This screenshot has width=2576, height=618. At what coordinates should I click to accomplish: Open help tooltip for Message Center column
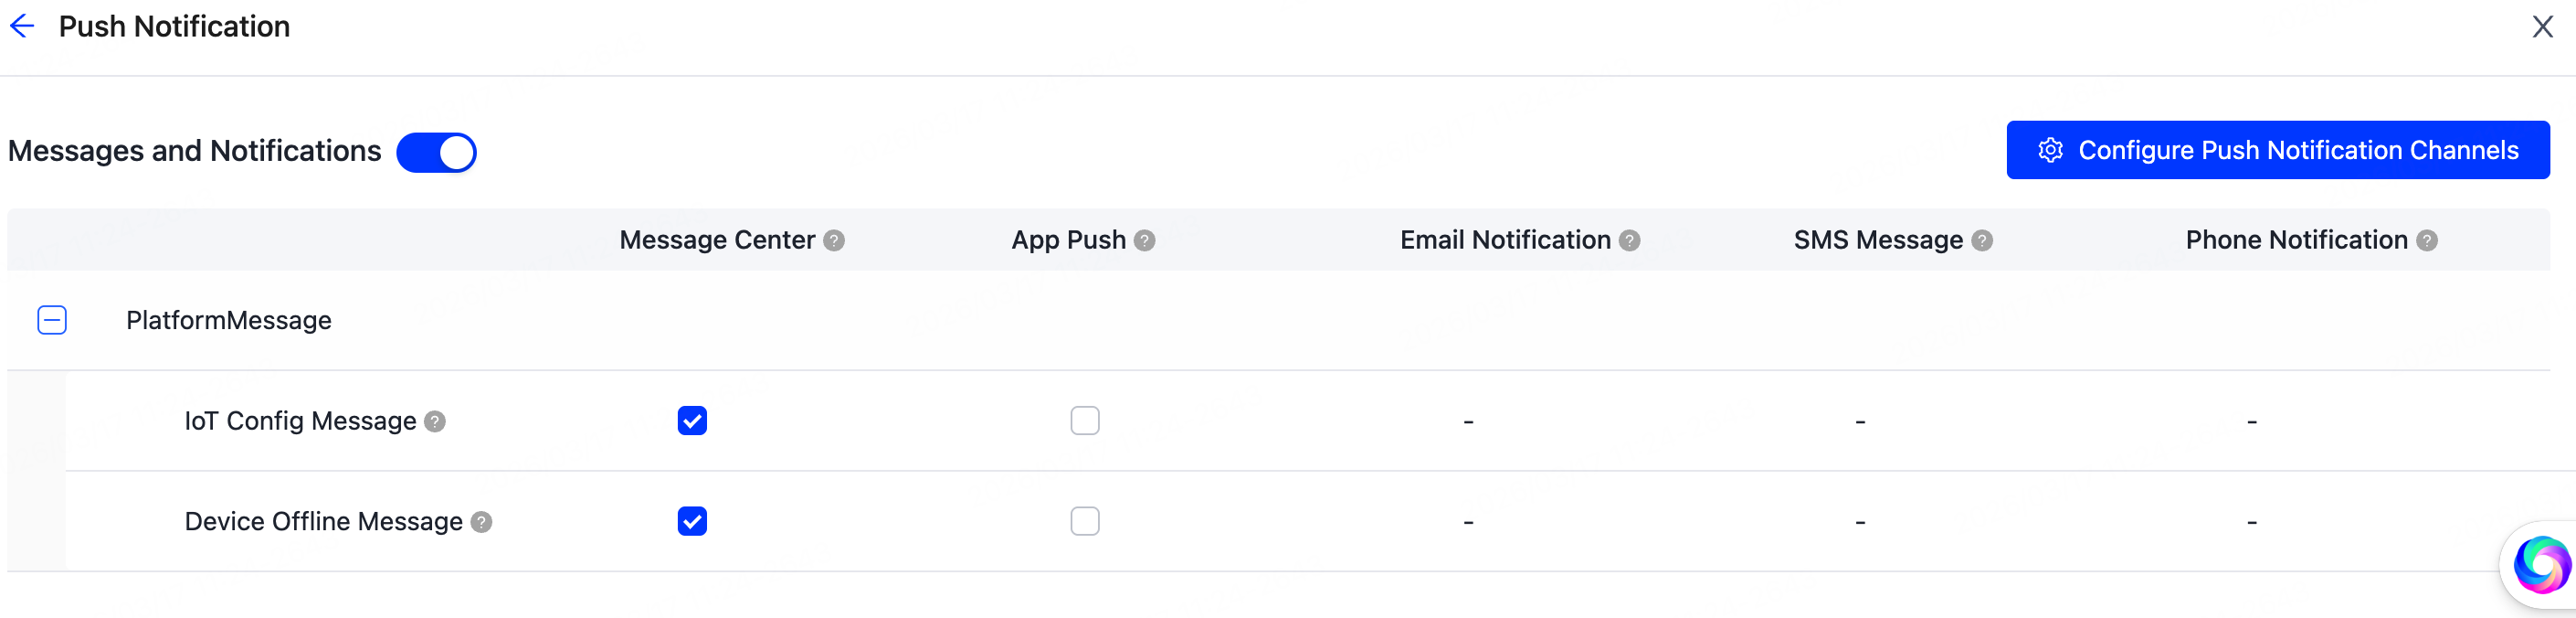(834, 240)
